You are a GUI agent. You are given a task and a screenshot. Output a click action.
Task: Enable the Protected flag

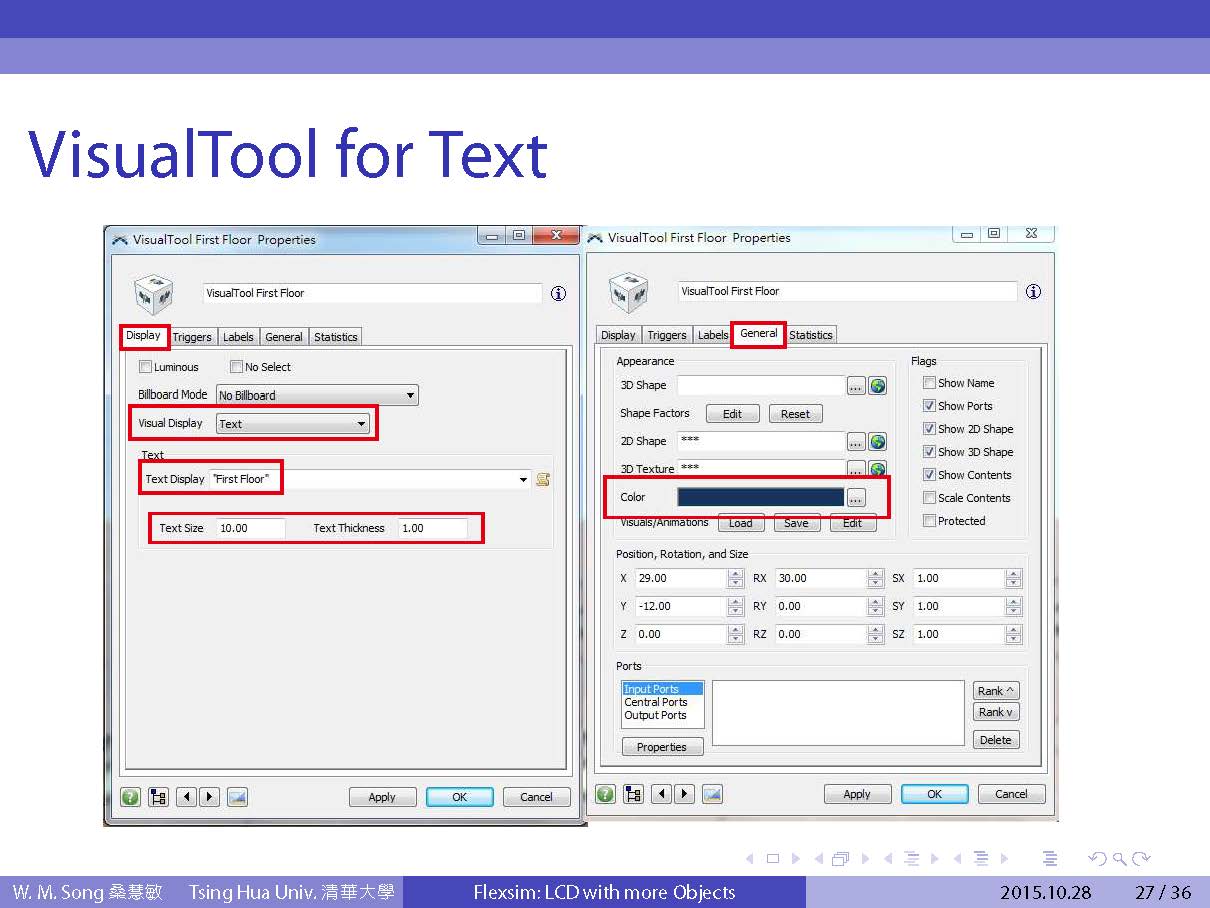pyautogui.click(x=929, y=521)
